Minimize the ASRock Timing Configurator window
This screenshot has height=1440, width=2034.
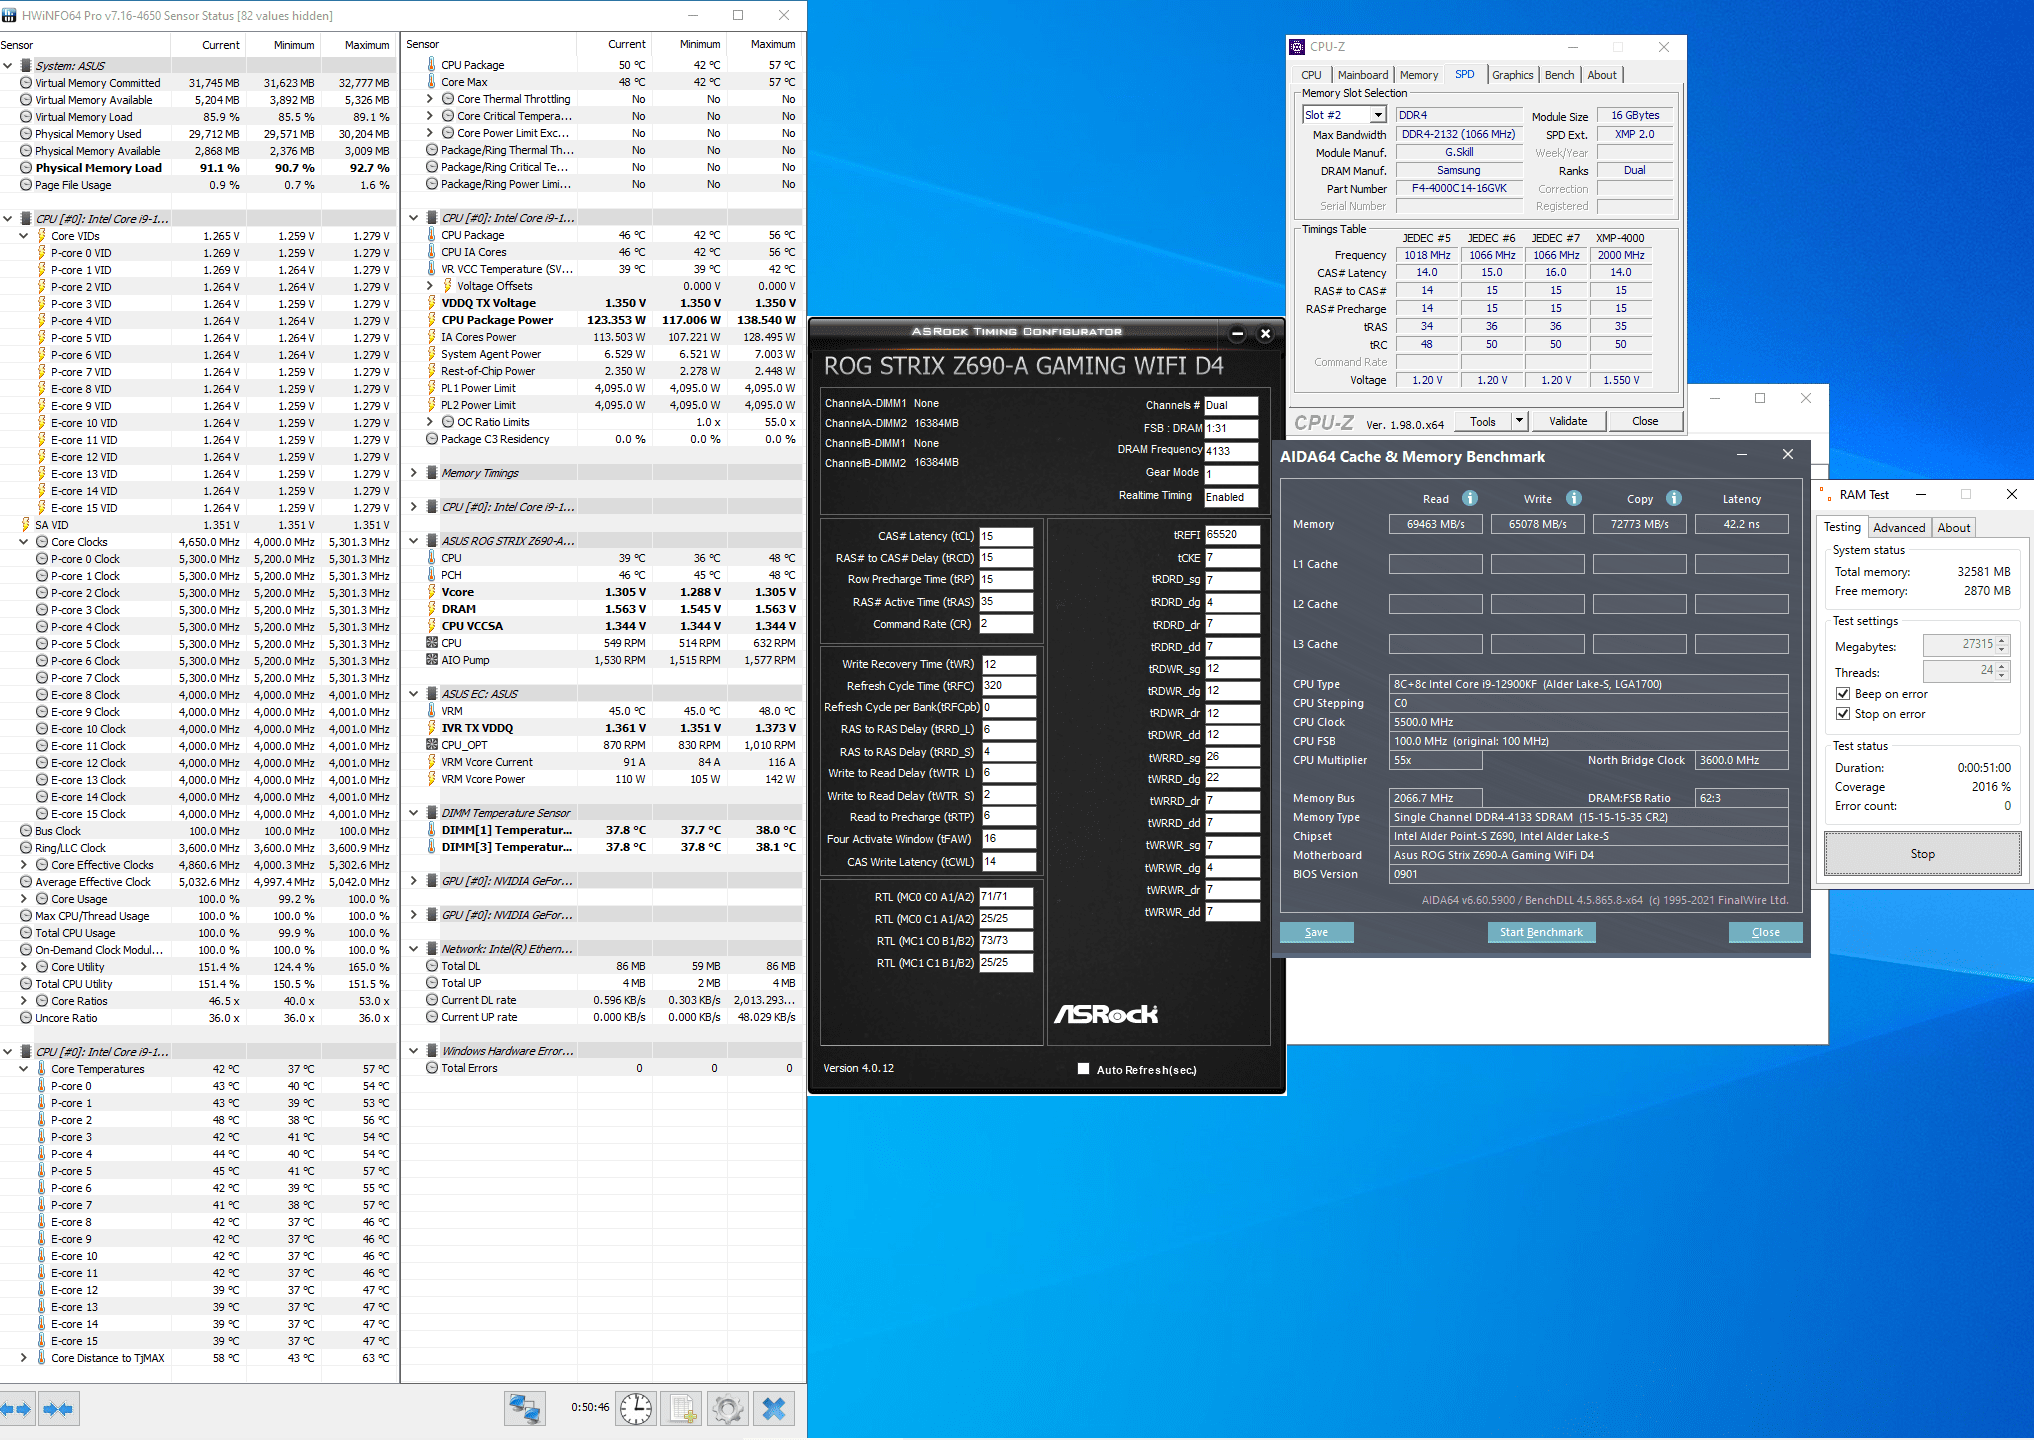1237,334
